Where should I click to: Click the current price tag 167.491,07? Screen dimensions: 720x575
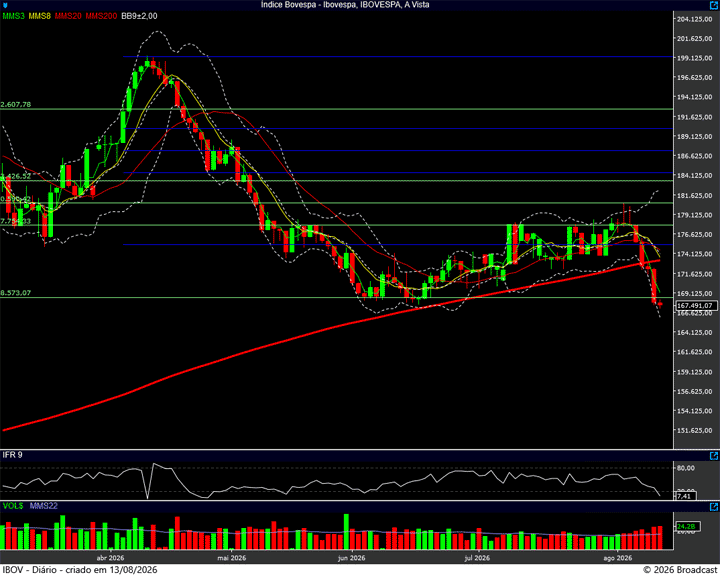coord(696,305)
